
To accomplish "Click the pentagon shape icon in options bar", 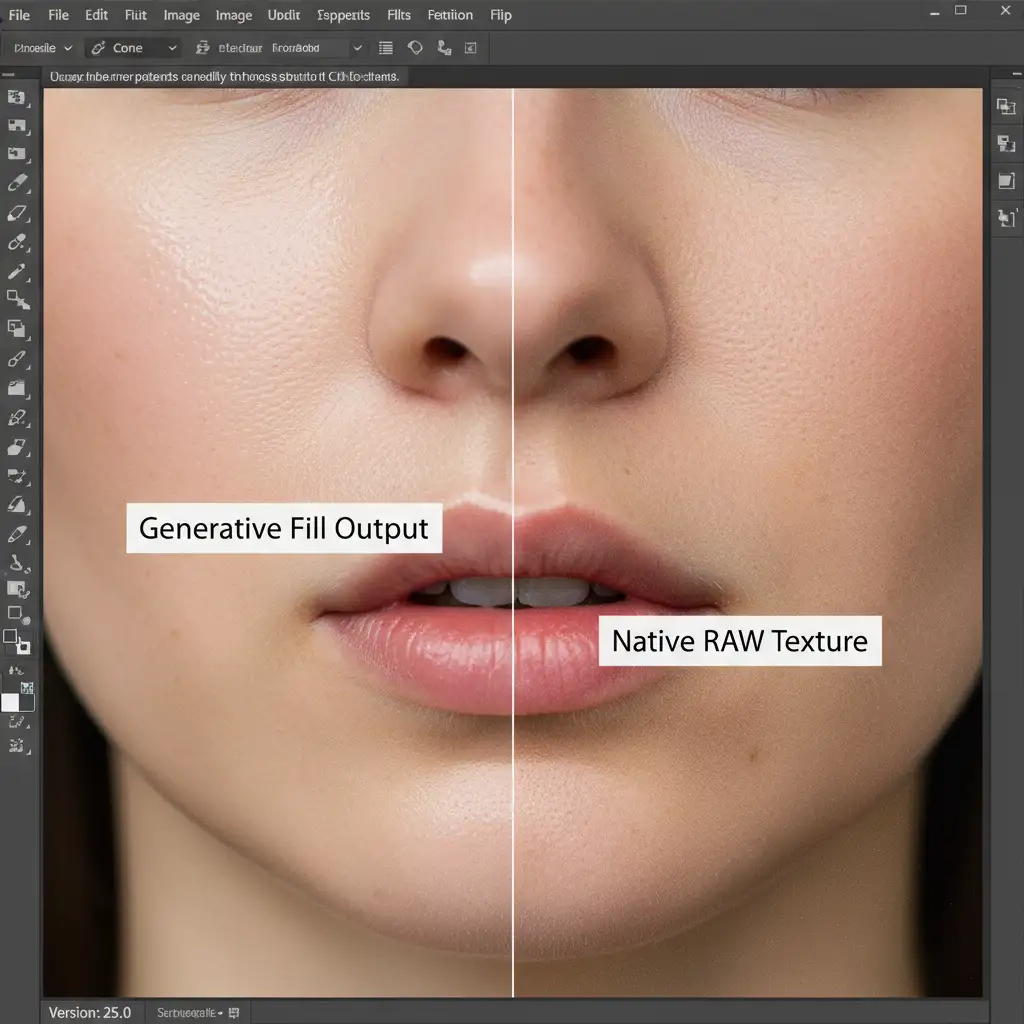I will (416, 48).
